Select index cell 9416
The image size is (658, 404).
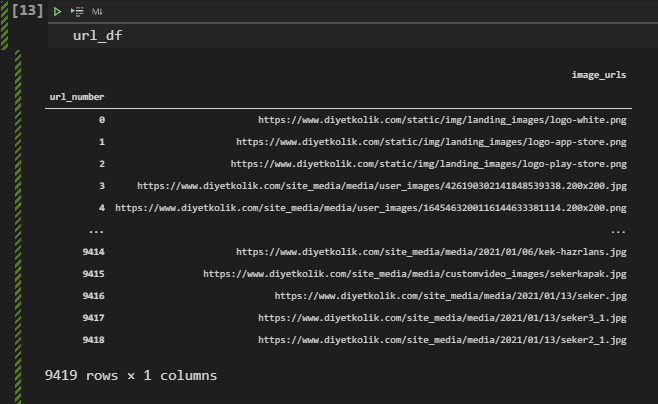point(94,296)
